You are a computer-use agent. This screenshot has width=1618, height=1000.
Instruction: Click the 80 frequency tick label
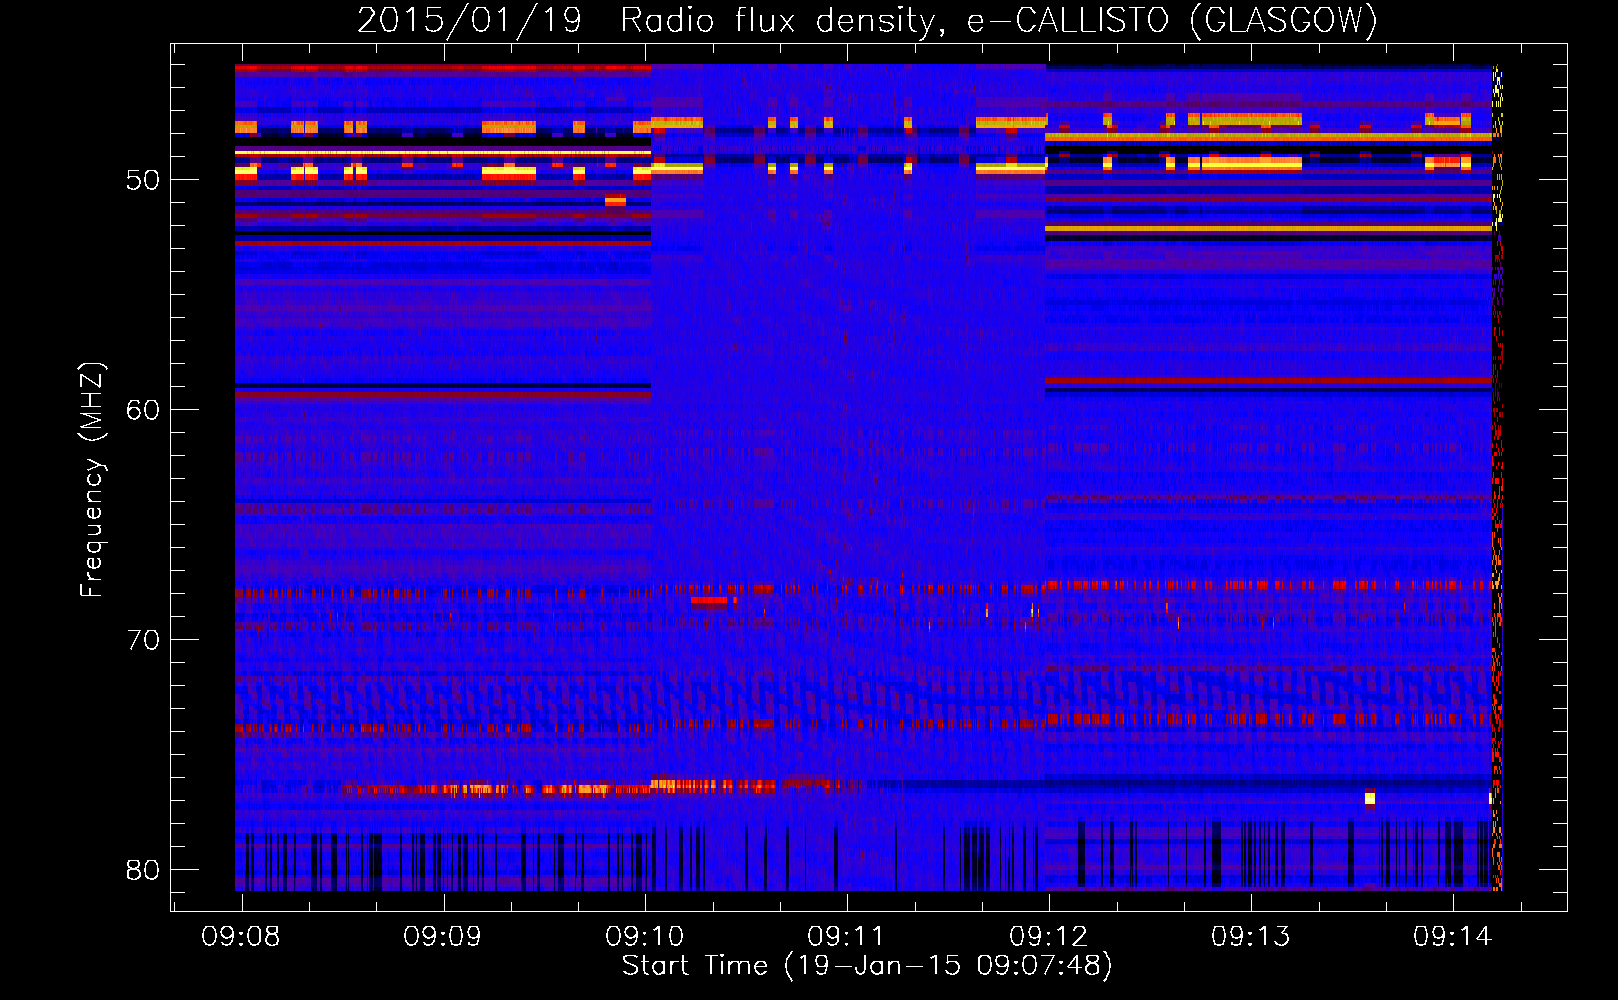click(x=143, y=870)
